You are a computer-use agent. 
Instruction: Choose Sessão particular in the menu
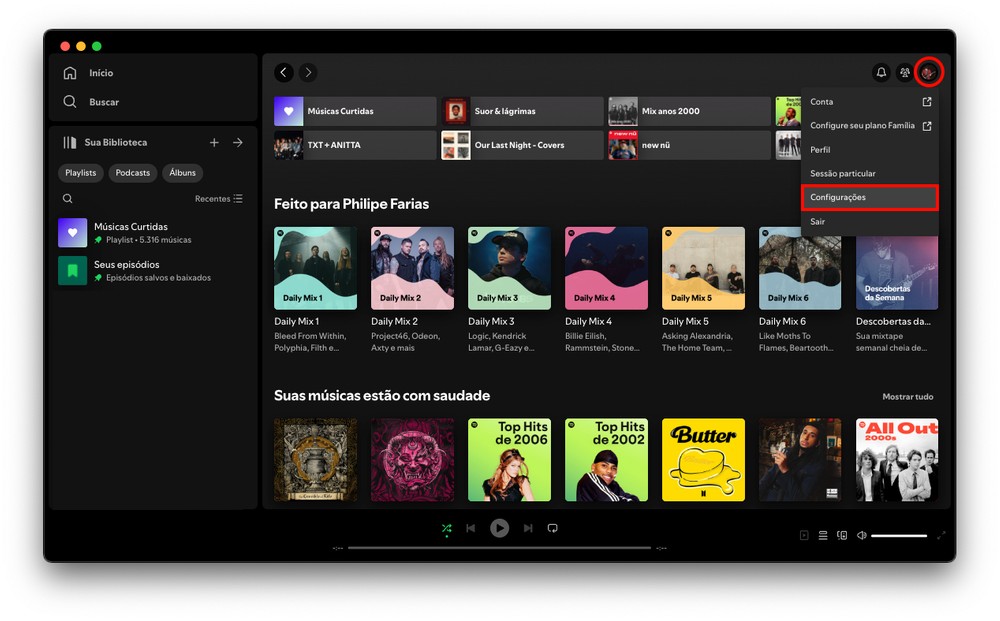[842, 174]
